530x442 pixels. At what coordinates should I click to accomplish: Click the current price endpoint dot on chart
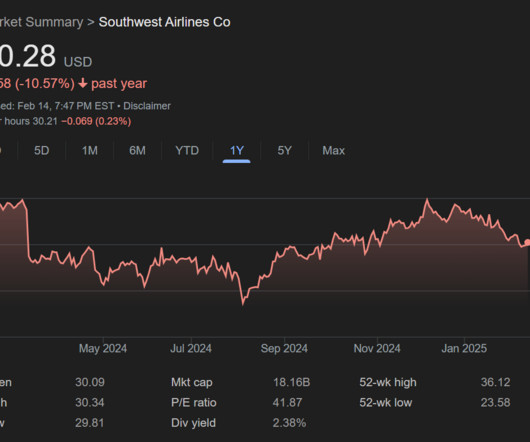(x=527, y=242)
